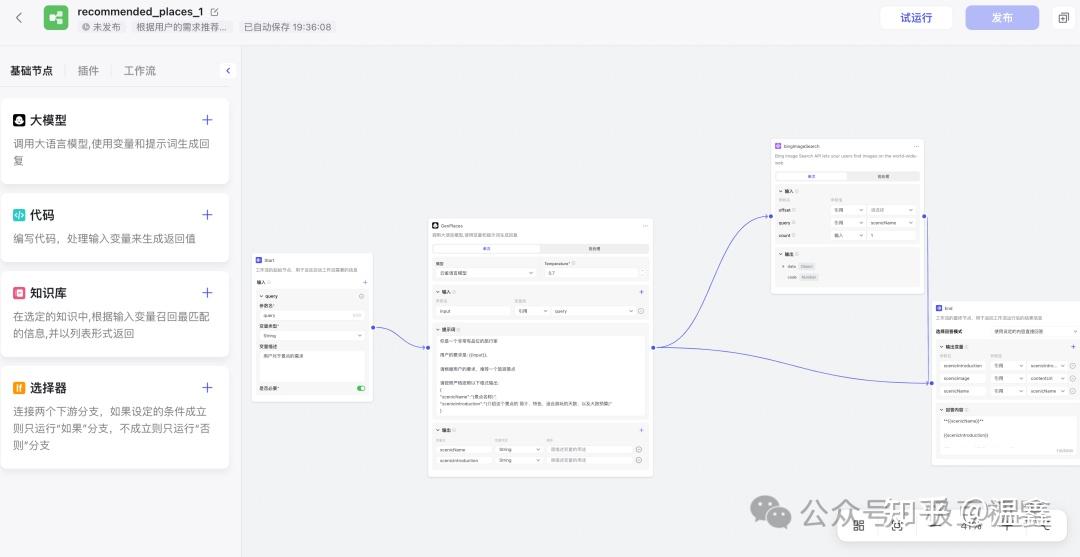Open the 模型 dropdown in GenPlaces node
The height and width of the screenshot is (557, 1080).
(486, 272)
